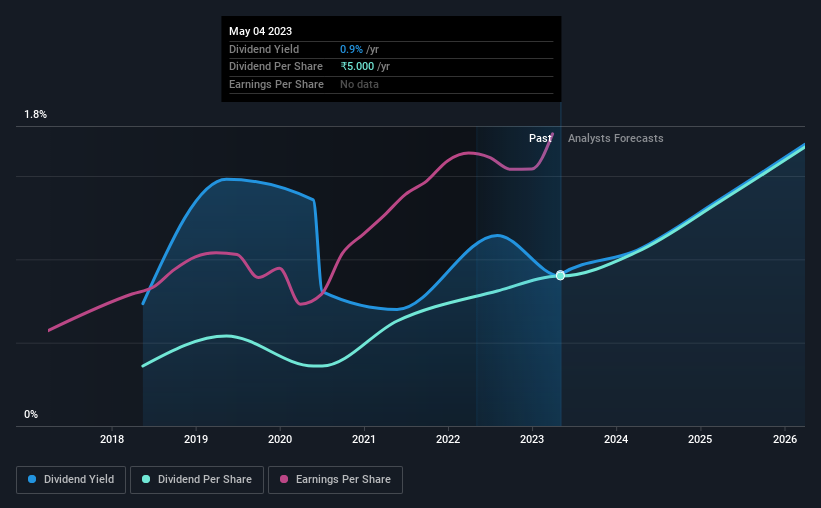Click the 2023 x-axis label
821x508 pixels.
pos(532,439)
